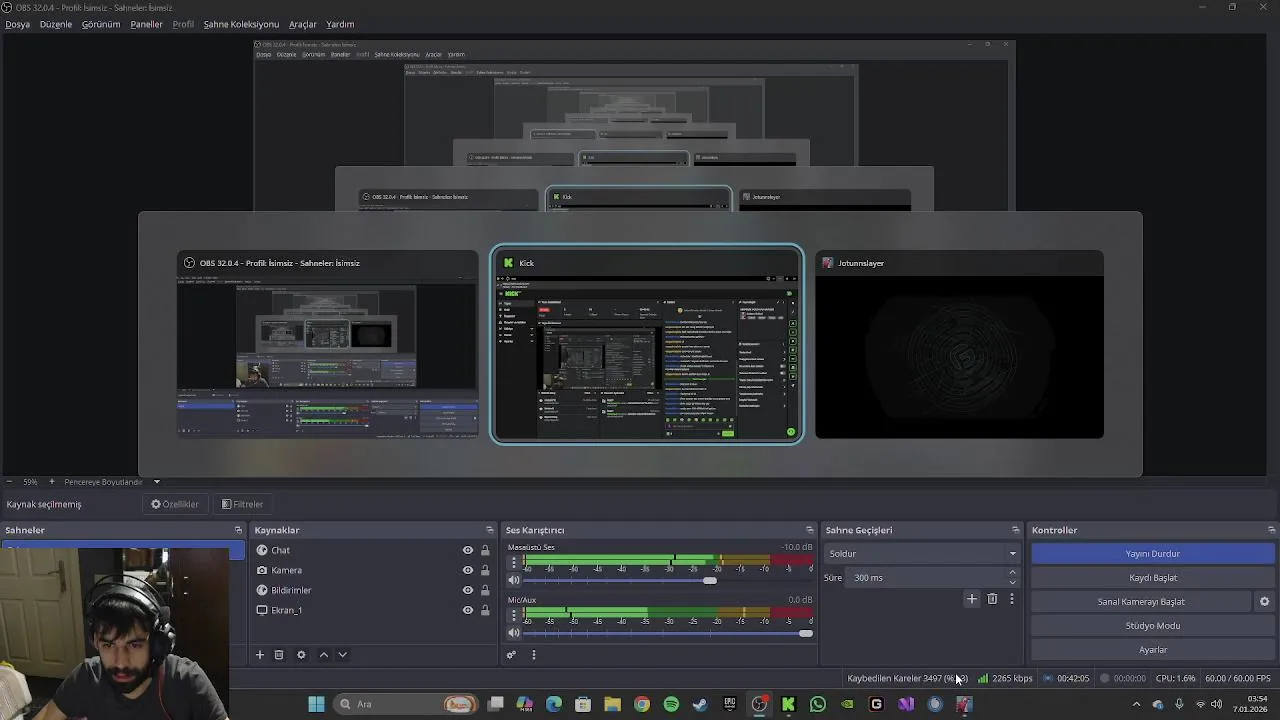Toggle the lock on the Kamera source

point(485,570)
